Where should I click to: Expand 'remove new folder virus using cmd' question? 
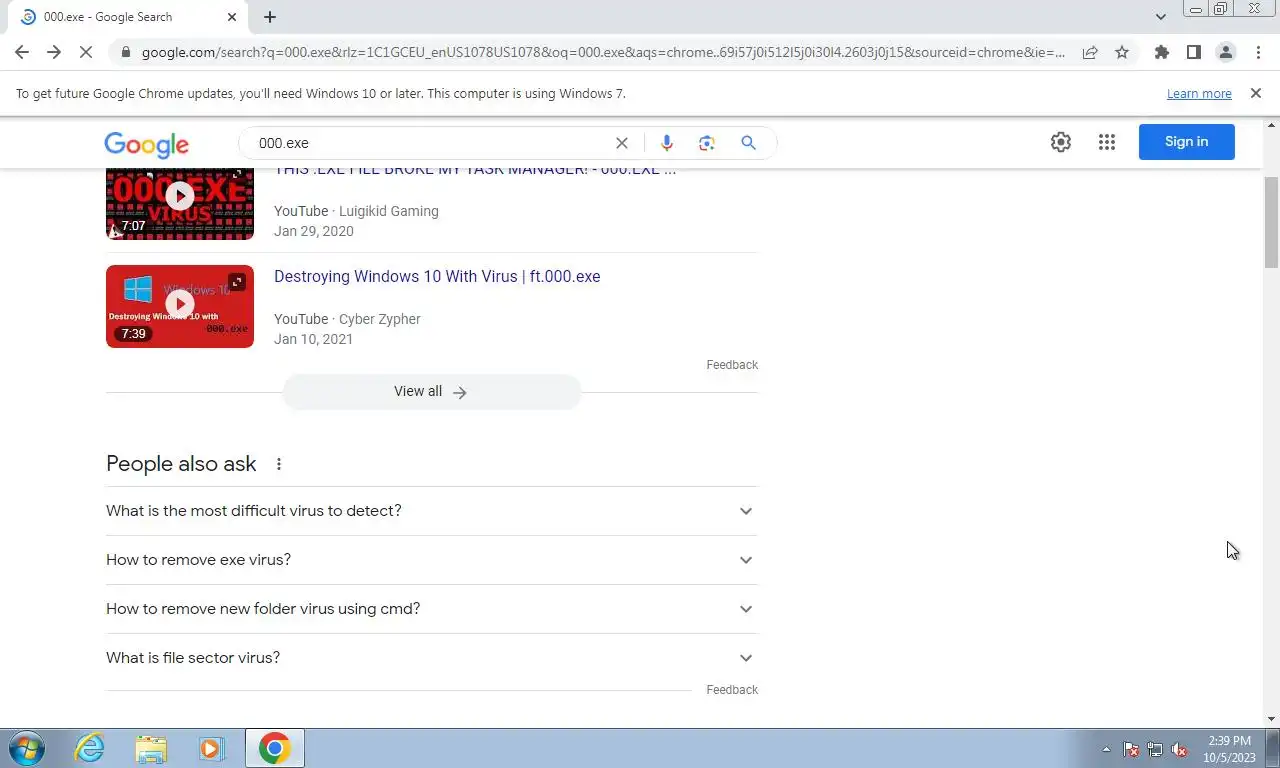432,609
